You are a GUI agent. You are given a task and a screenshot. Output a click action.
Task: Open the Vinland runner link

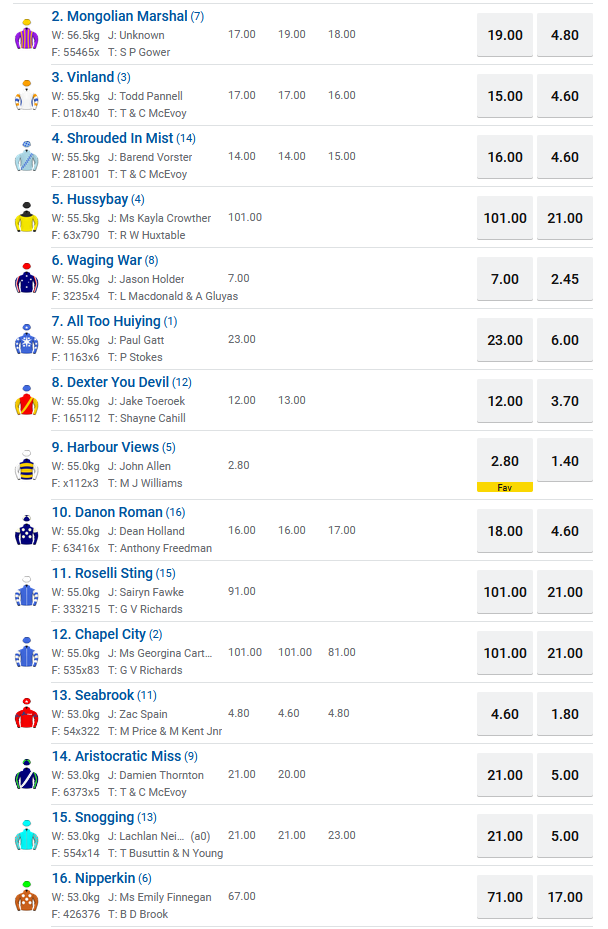click(x=89, y=77)
